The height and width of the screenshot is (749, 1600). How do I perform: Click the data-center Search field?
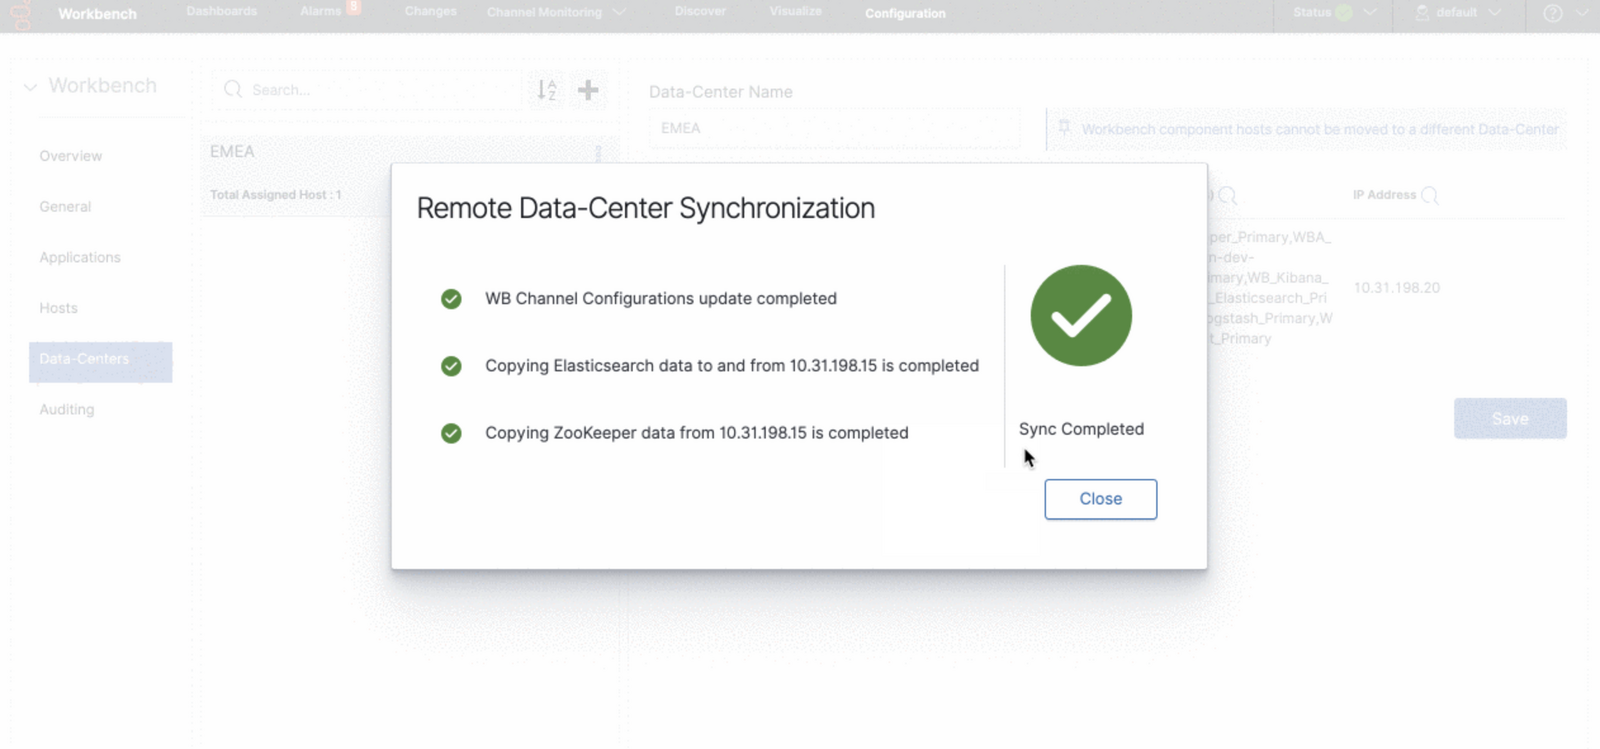pos(367,90)
